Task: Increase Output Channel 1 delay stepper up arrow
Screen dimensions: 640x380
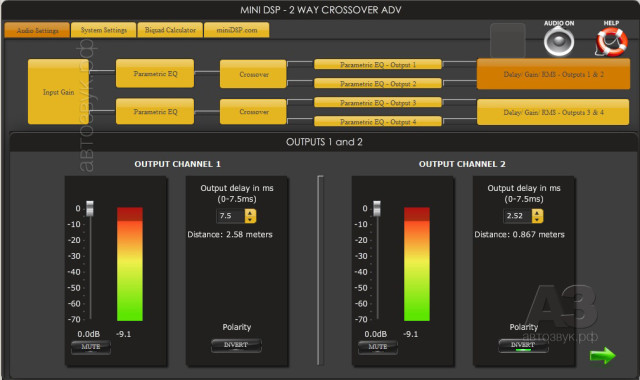Action: tap(250, 213)
